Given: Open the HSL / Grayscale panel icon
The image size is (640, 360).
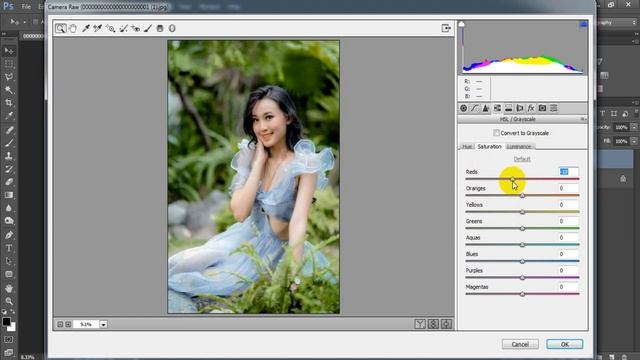Looking at the screenshot, I should (497, 108).
